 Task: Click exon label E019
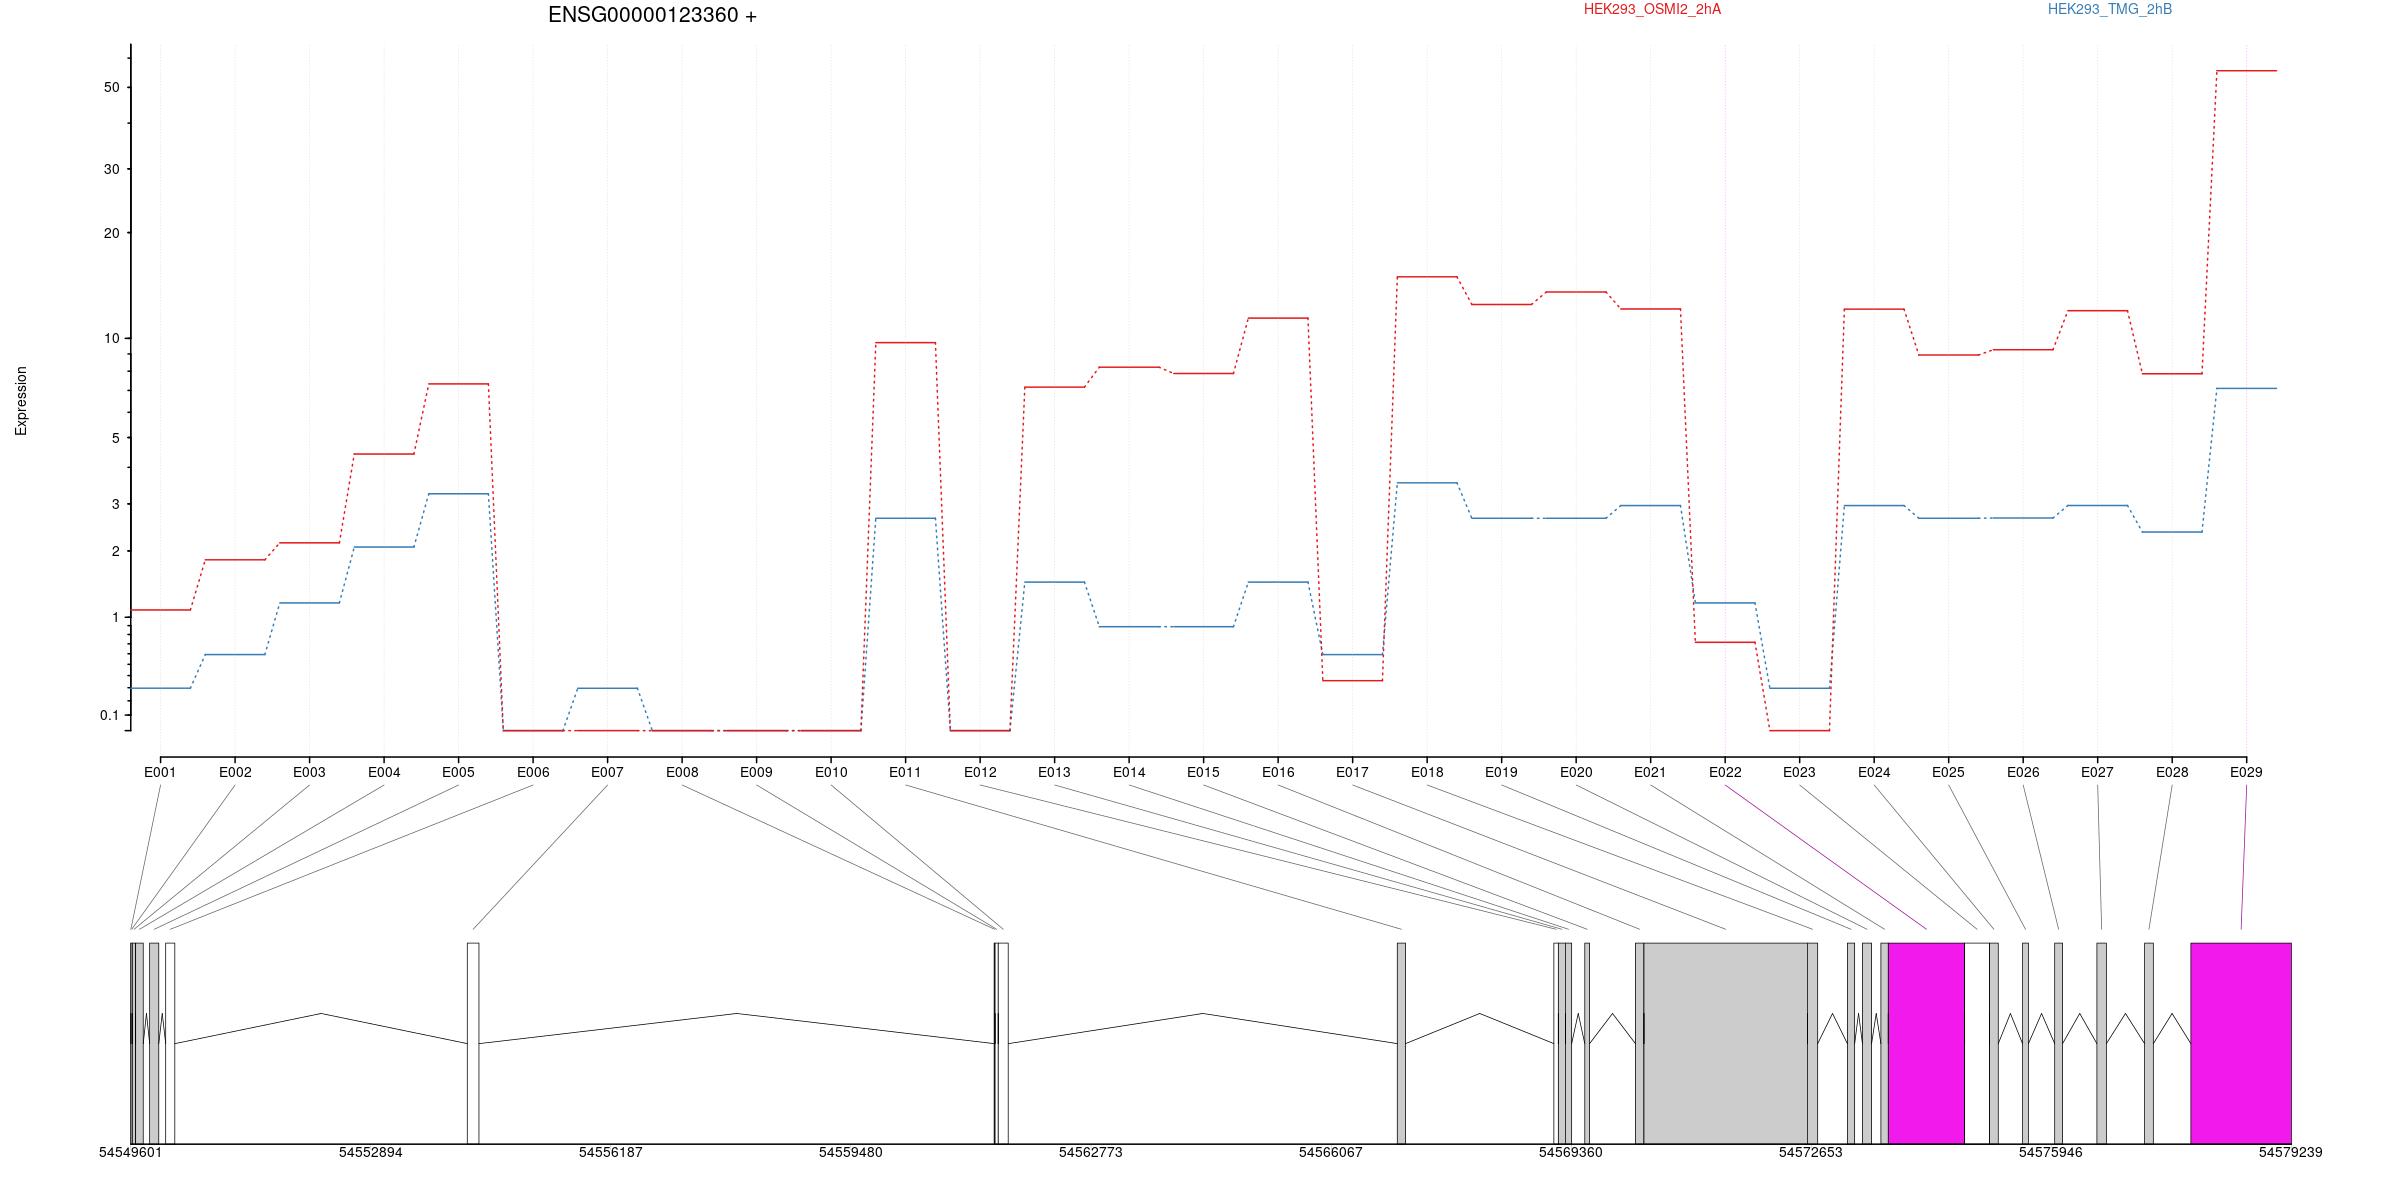point(1501,772)
